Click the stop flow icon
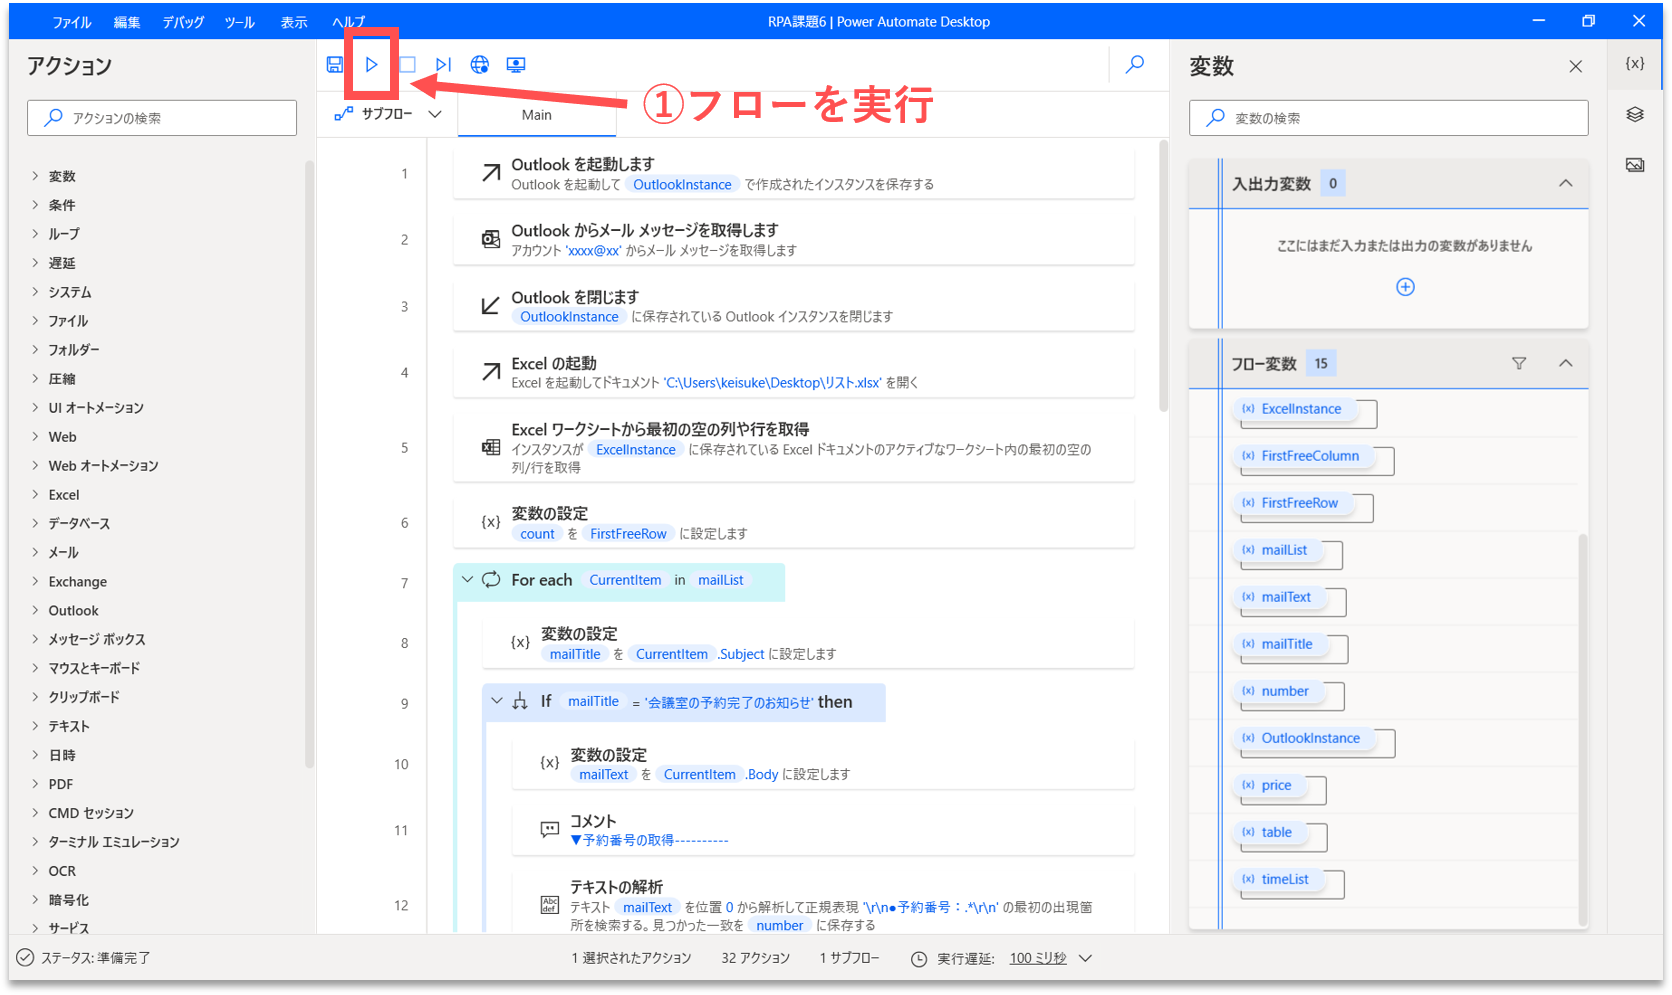This screenshot has height=995, width=1672. (x=408, y=64)
